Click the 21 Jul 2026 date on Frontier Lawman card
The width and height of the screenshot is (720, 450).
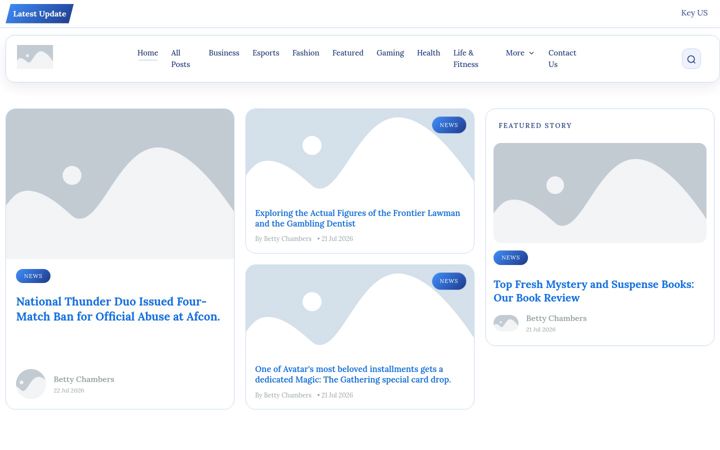point(337,238)
